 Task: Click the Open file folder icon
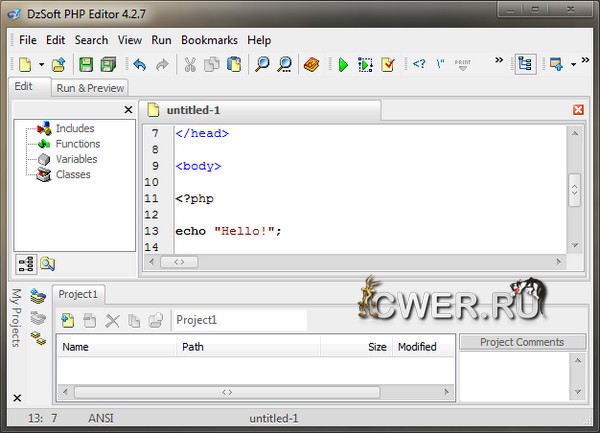coord(59,65)
